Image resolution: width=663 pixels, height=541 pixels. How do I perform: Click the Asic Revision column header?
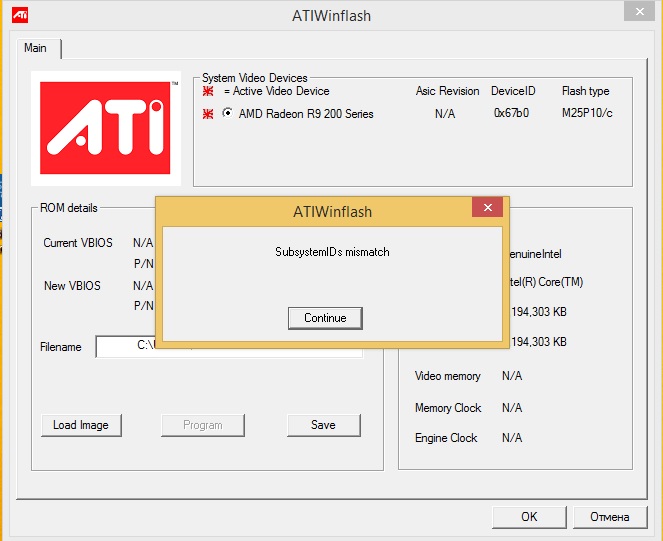pos(447,91)
